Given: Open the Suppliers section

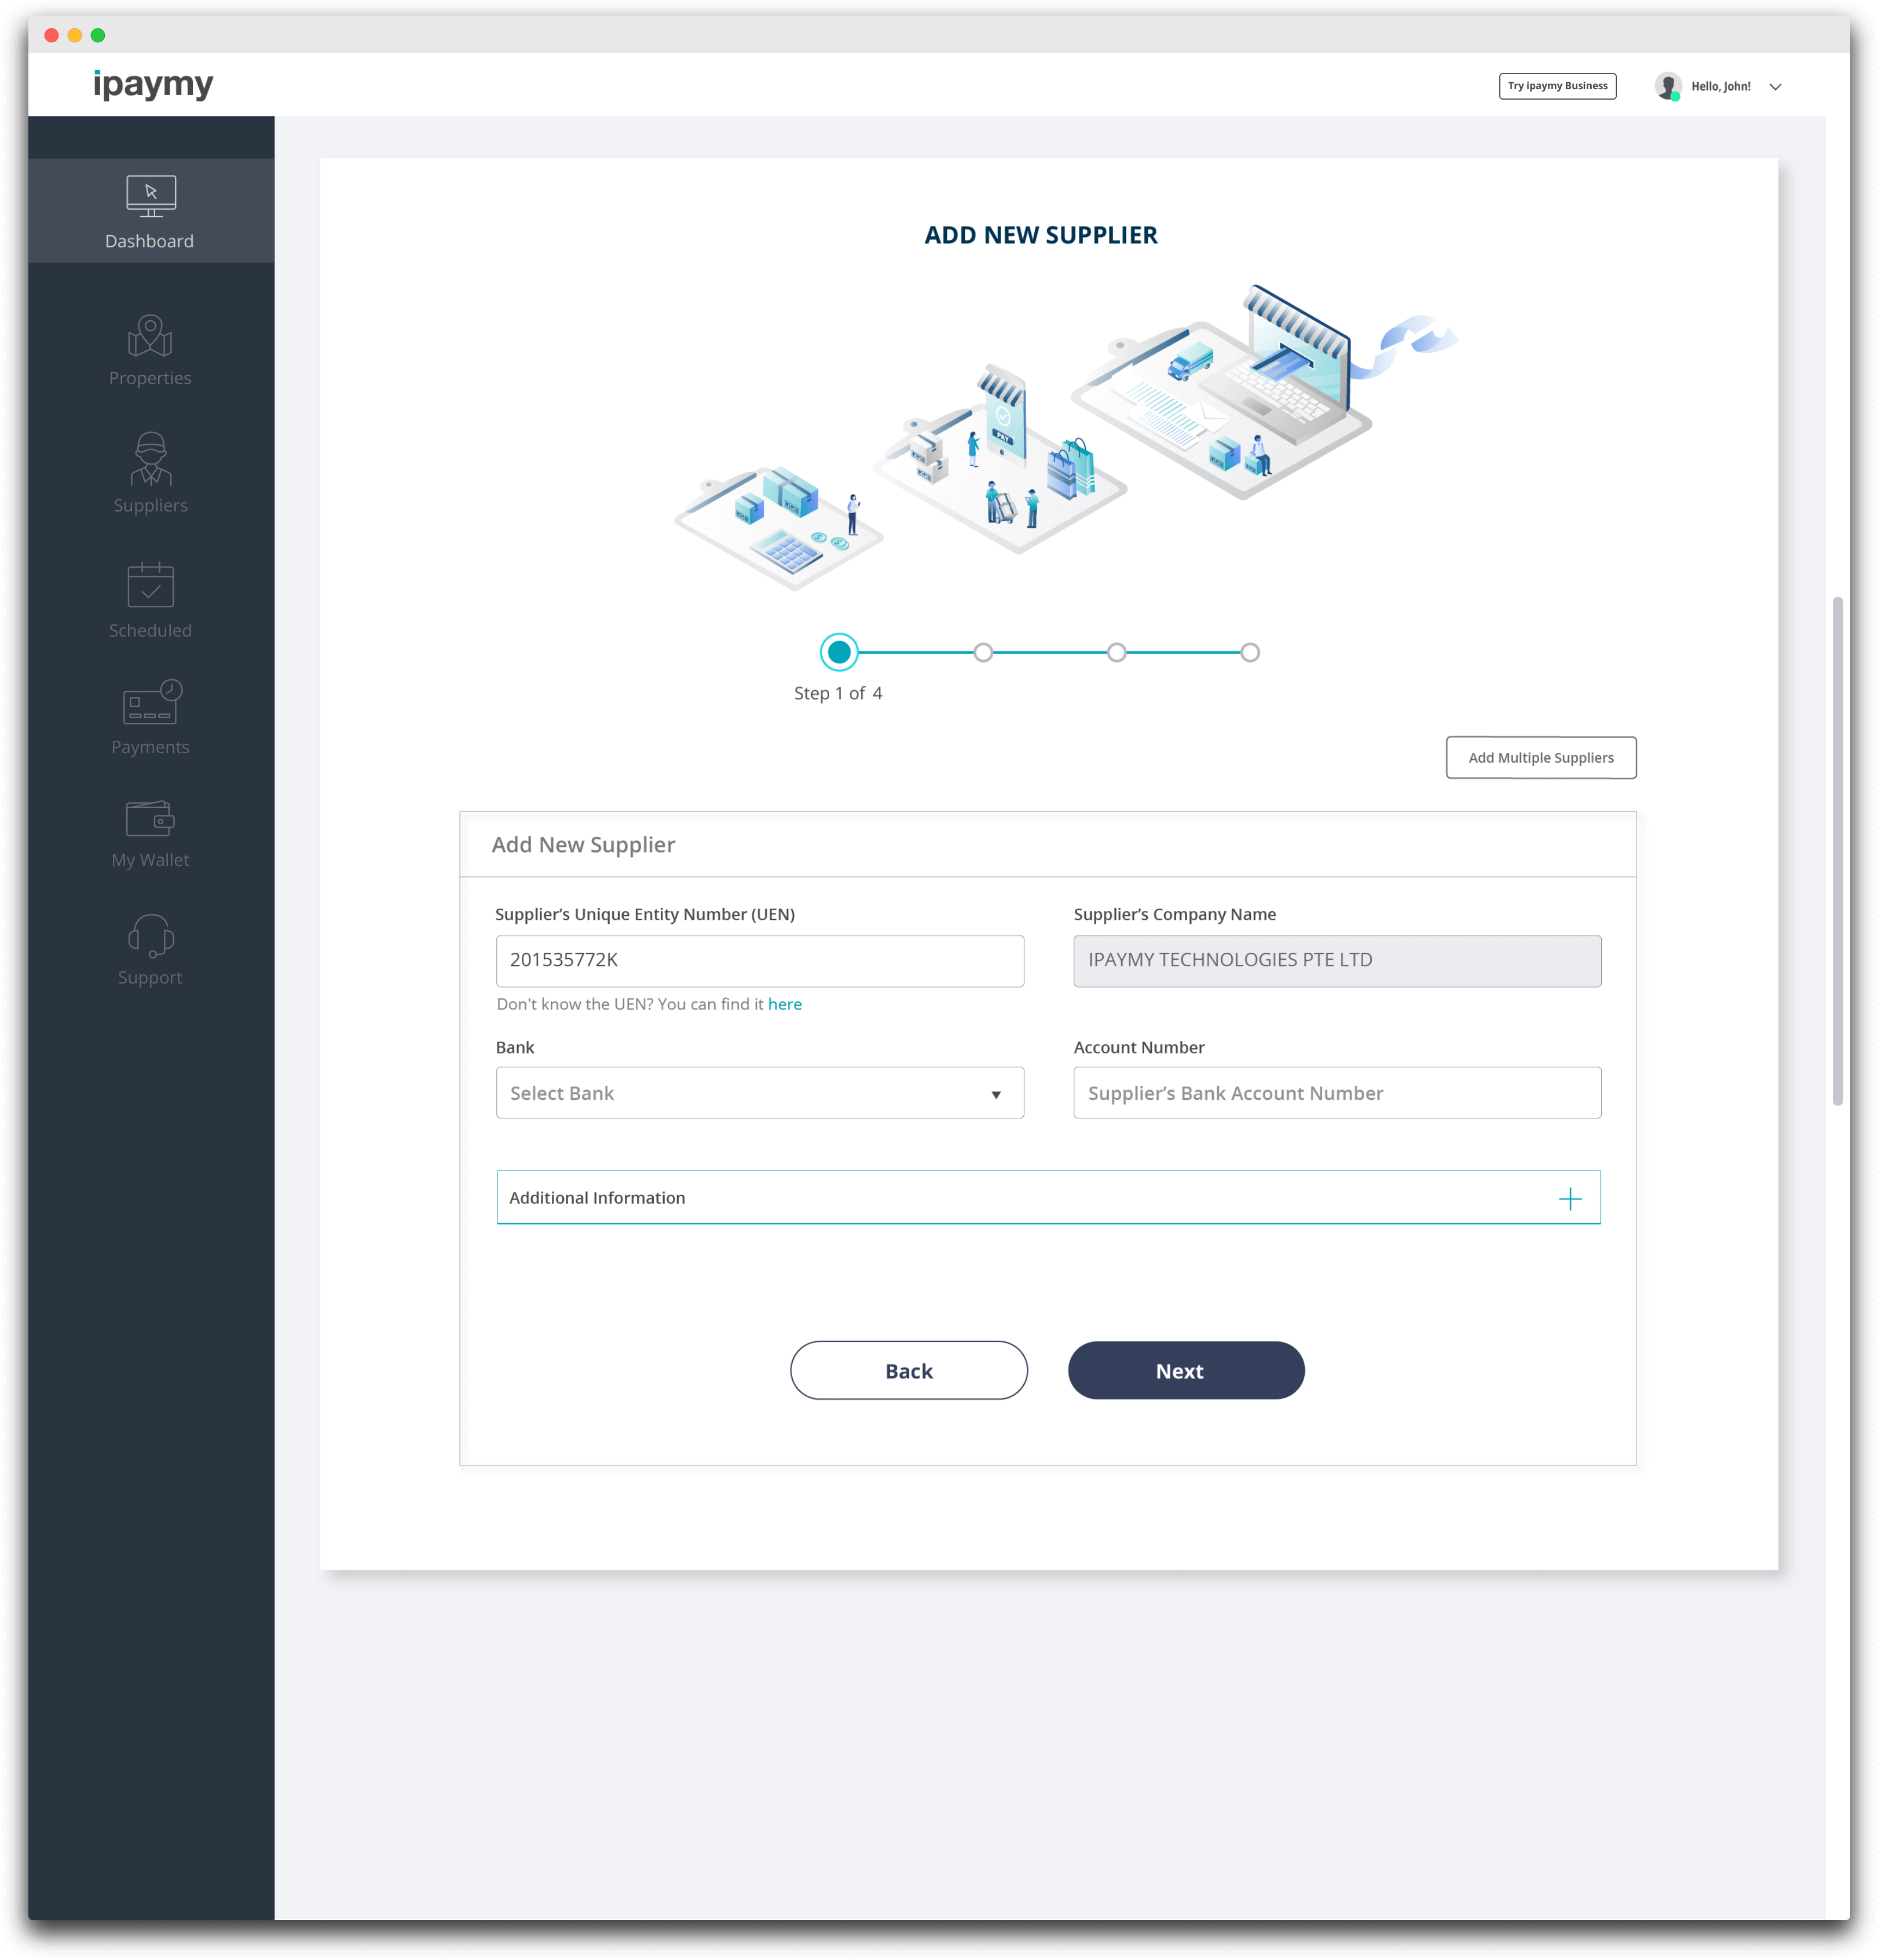Looking at the screenshot, I should 150,475.
